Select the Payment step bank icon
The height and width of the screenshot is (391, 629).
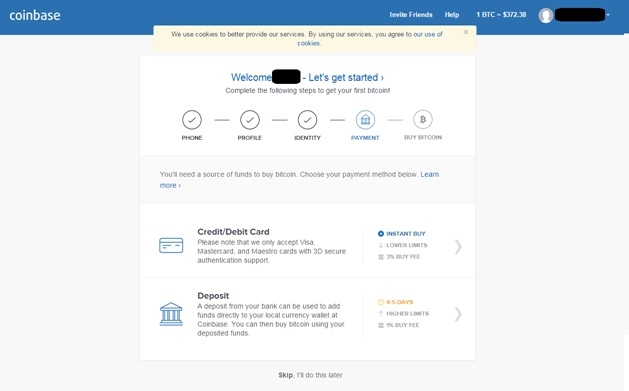(365, 120)
